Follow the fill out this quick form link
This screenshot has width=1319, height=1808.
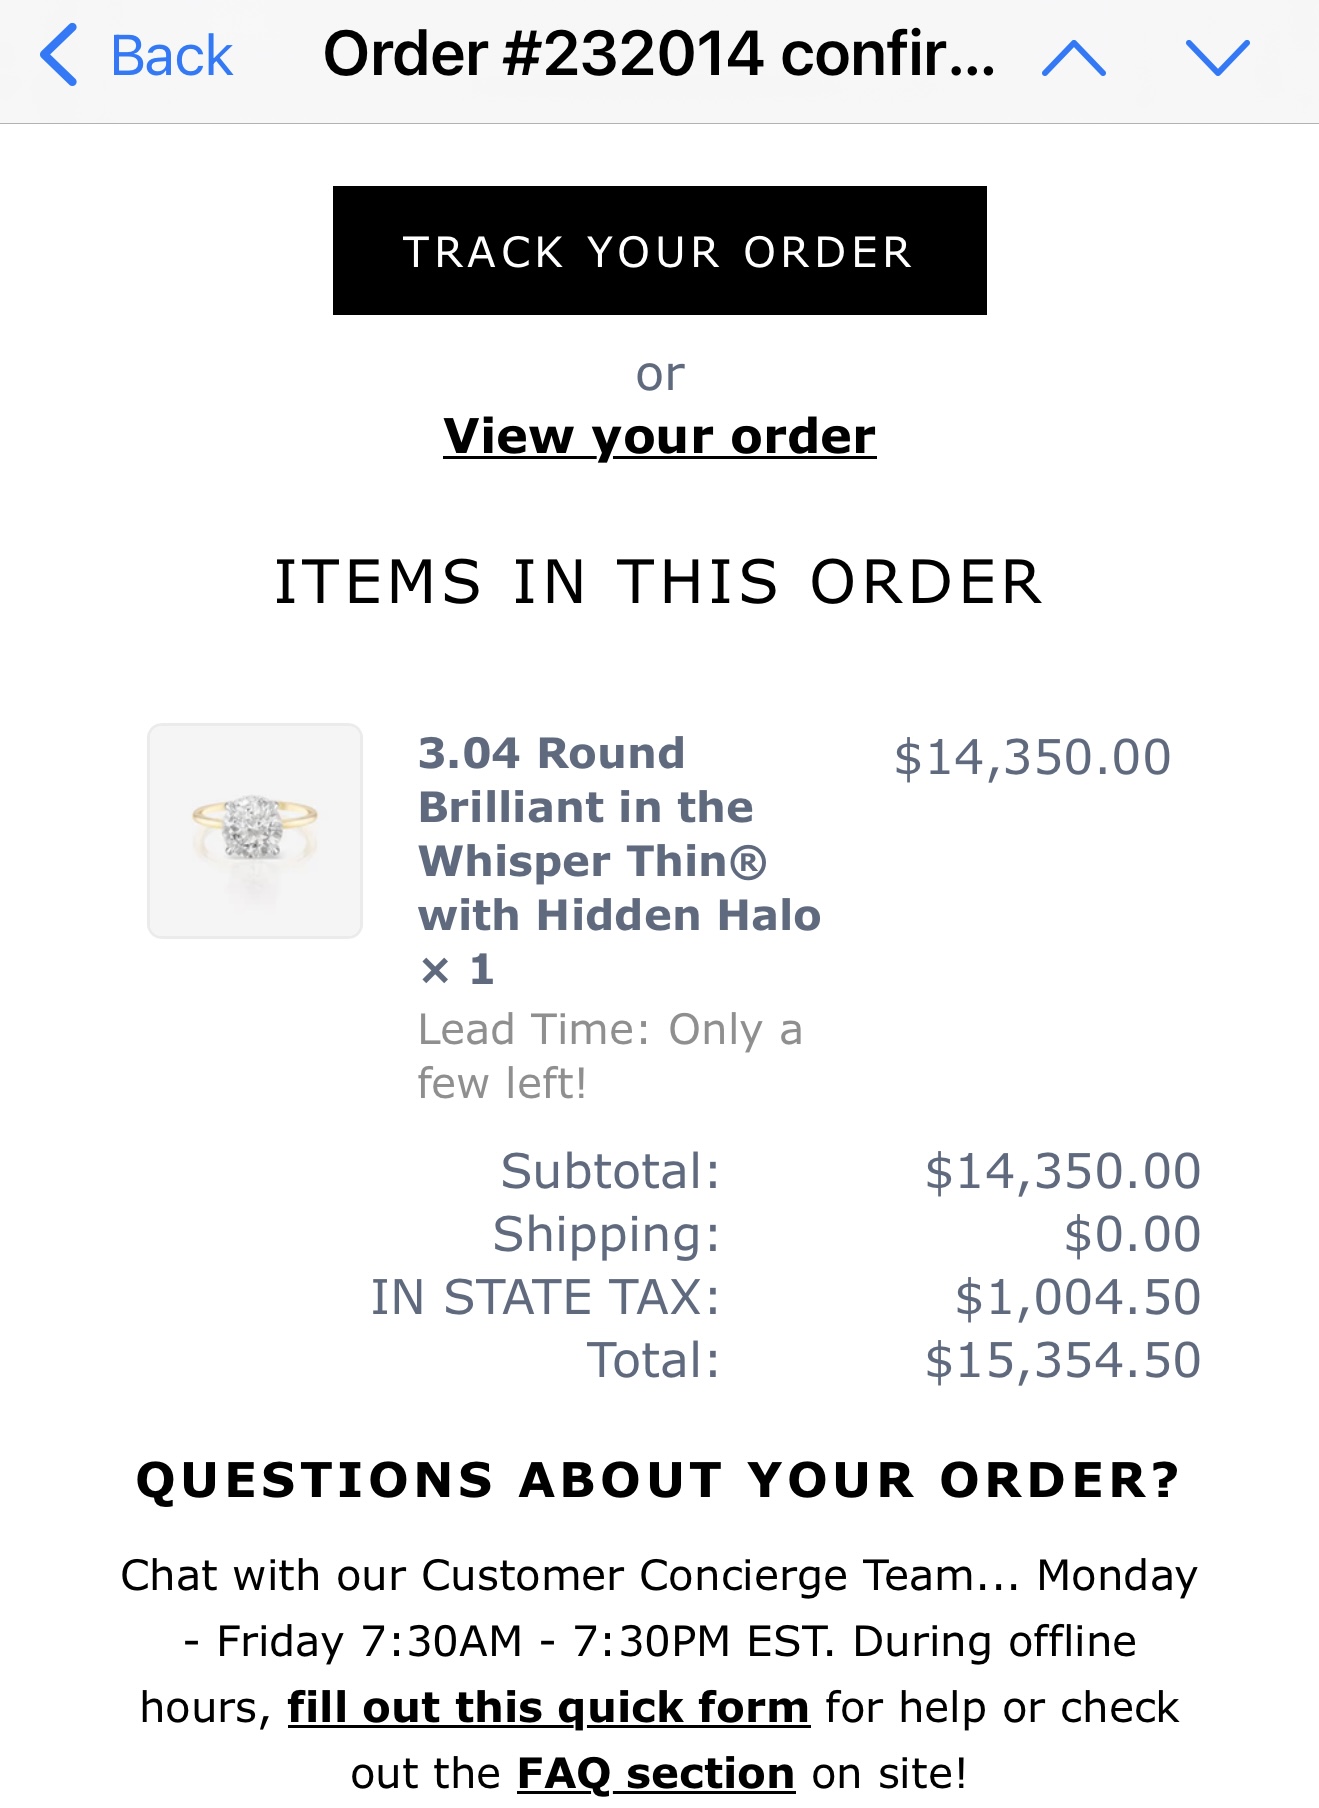tap(548, 1707)
